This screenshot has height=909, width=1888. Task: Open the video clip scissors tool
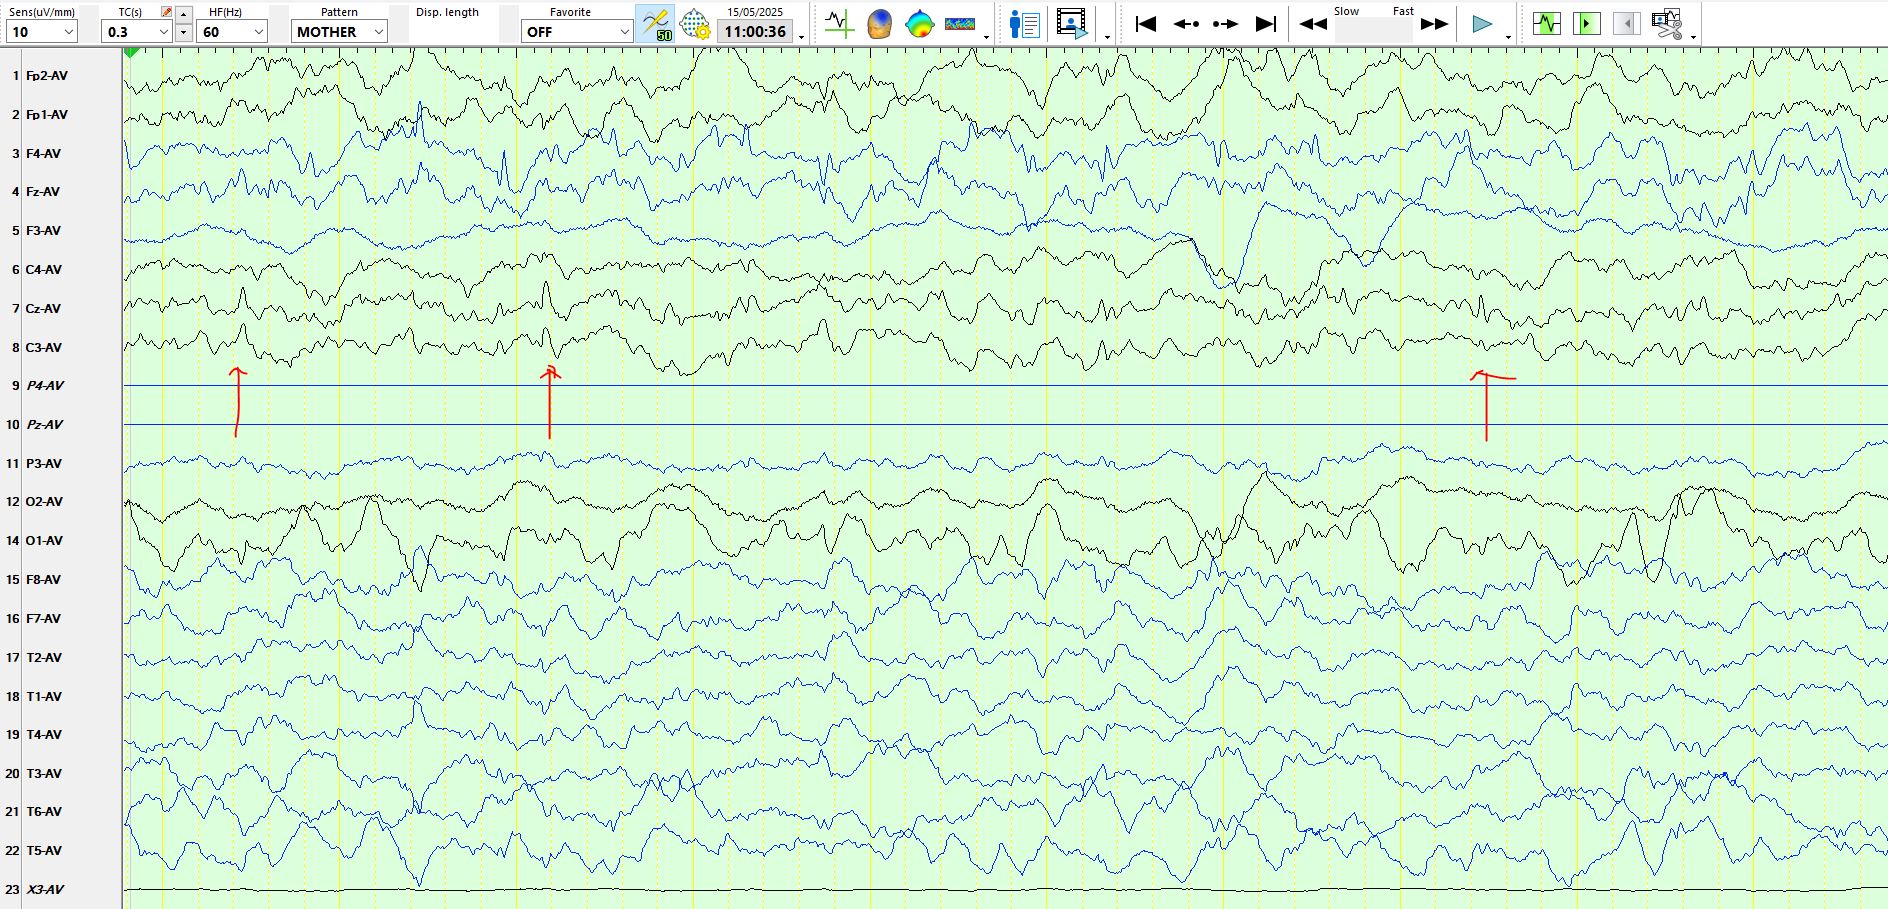point(1667,24)
